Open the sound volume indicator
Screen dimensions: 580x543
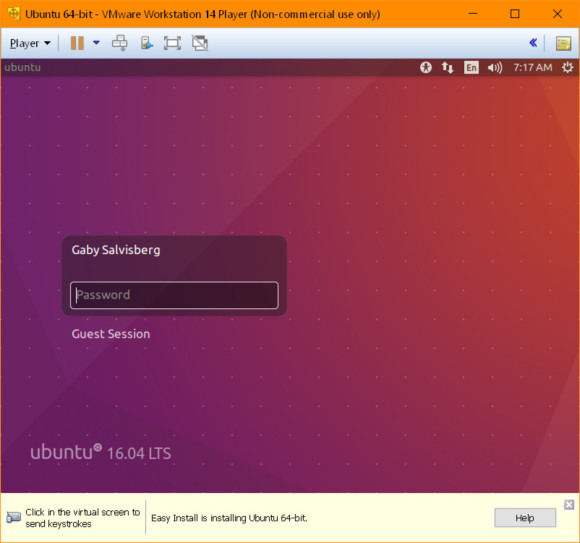495,68
